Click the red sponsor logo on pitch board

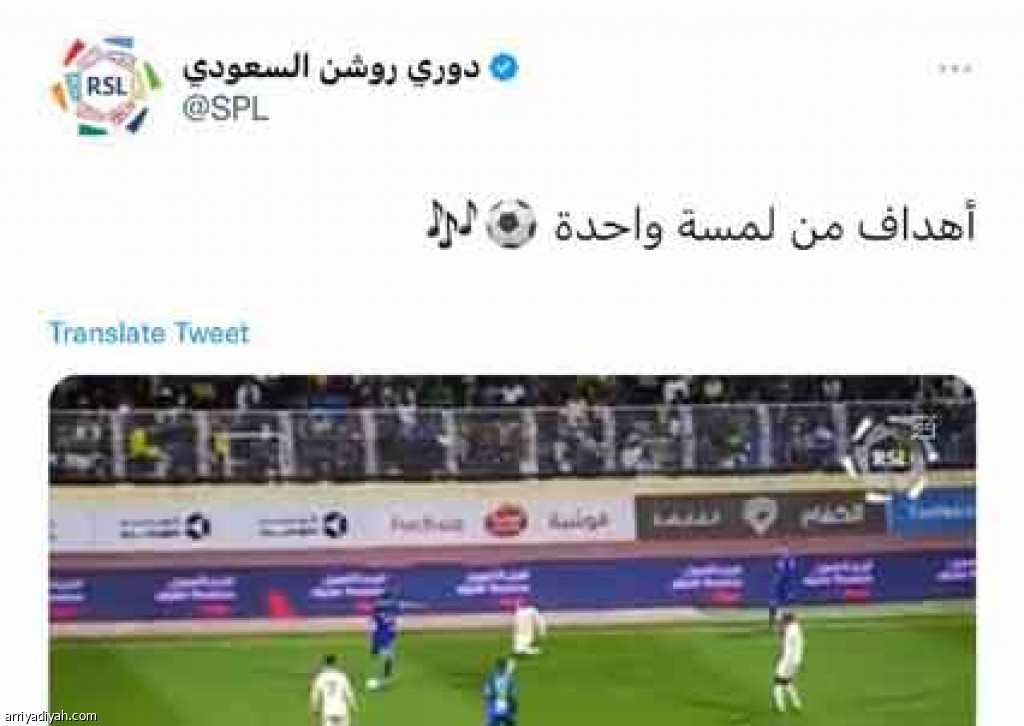(506, 521)
